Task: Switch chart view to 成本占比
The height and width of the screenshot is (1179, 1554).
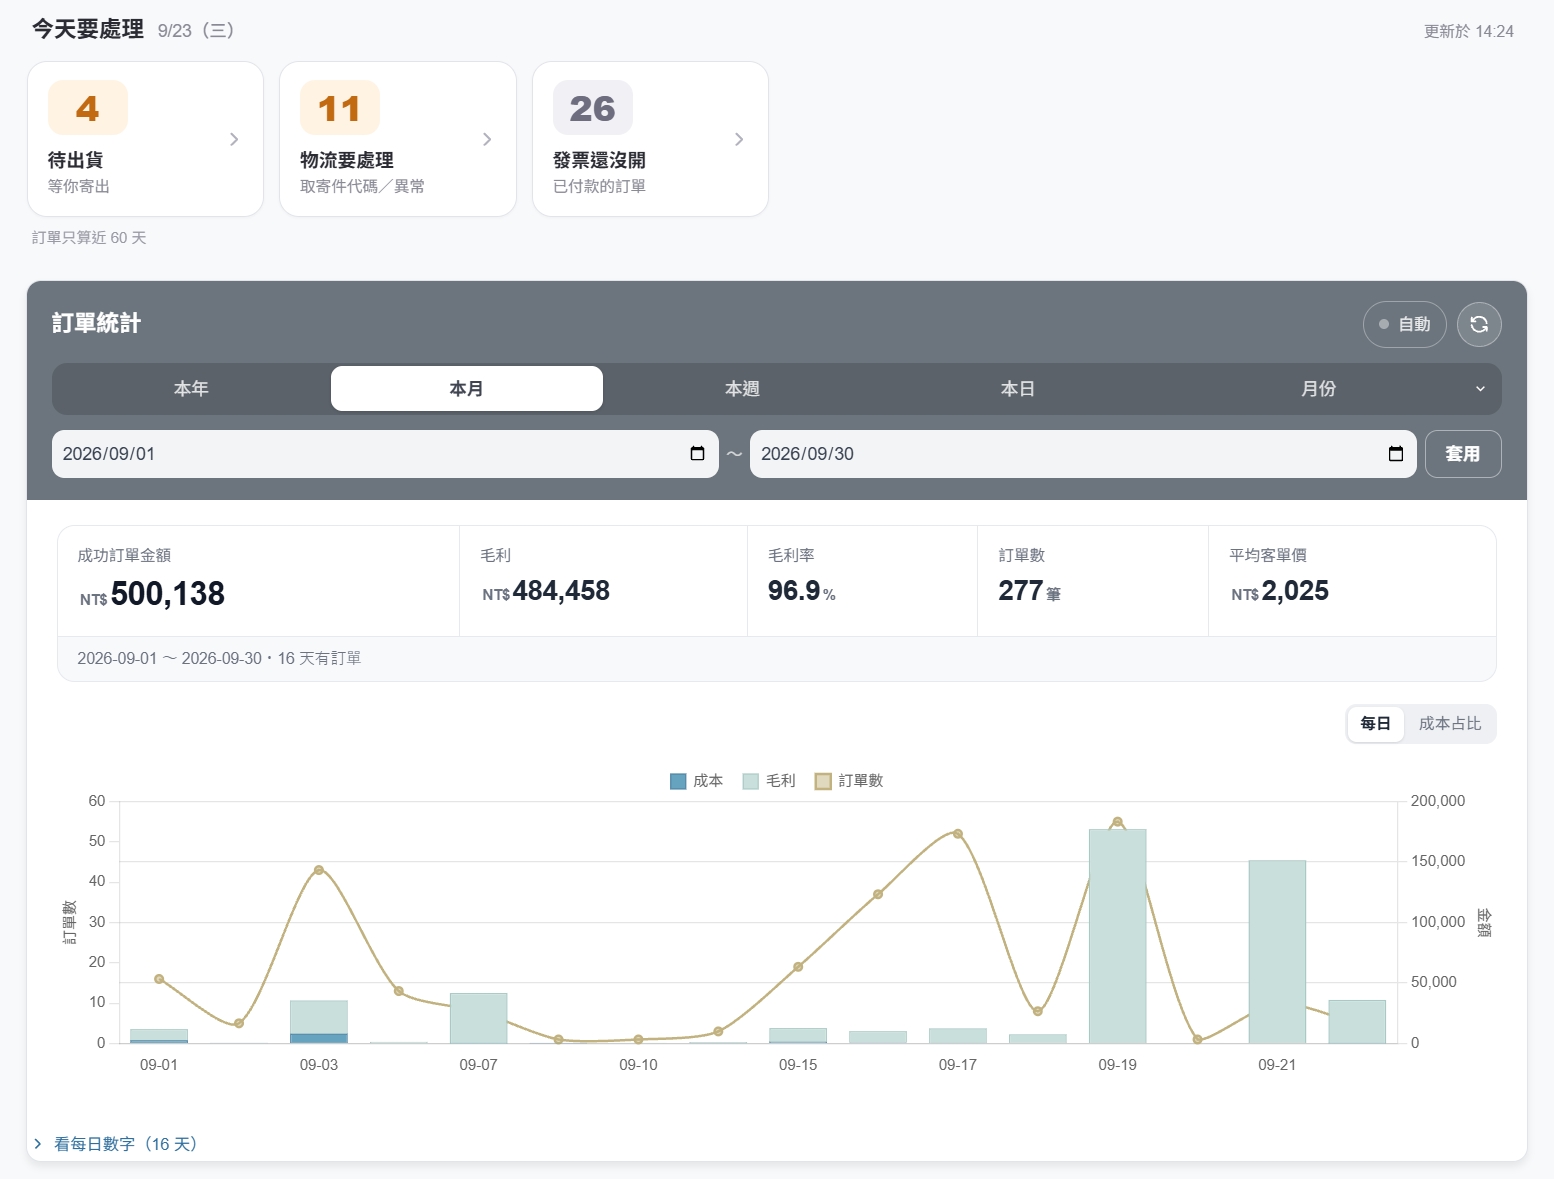Action: pyautogui.click(x=1449, y=723)
